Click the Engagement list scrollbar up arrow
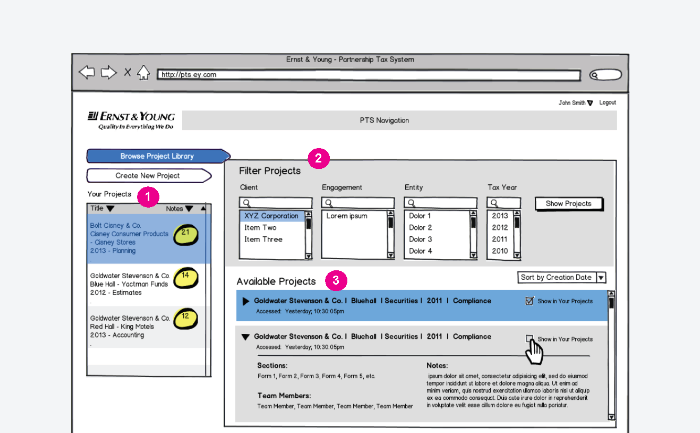The image size is (700, 433). (x=391, y=214)
